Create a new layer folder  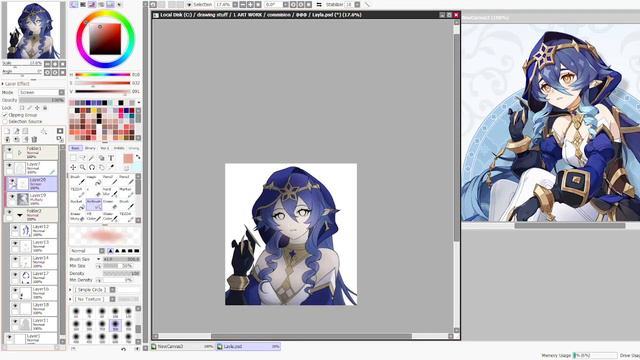pyautogui.click(x=25, y=131)
